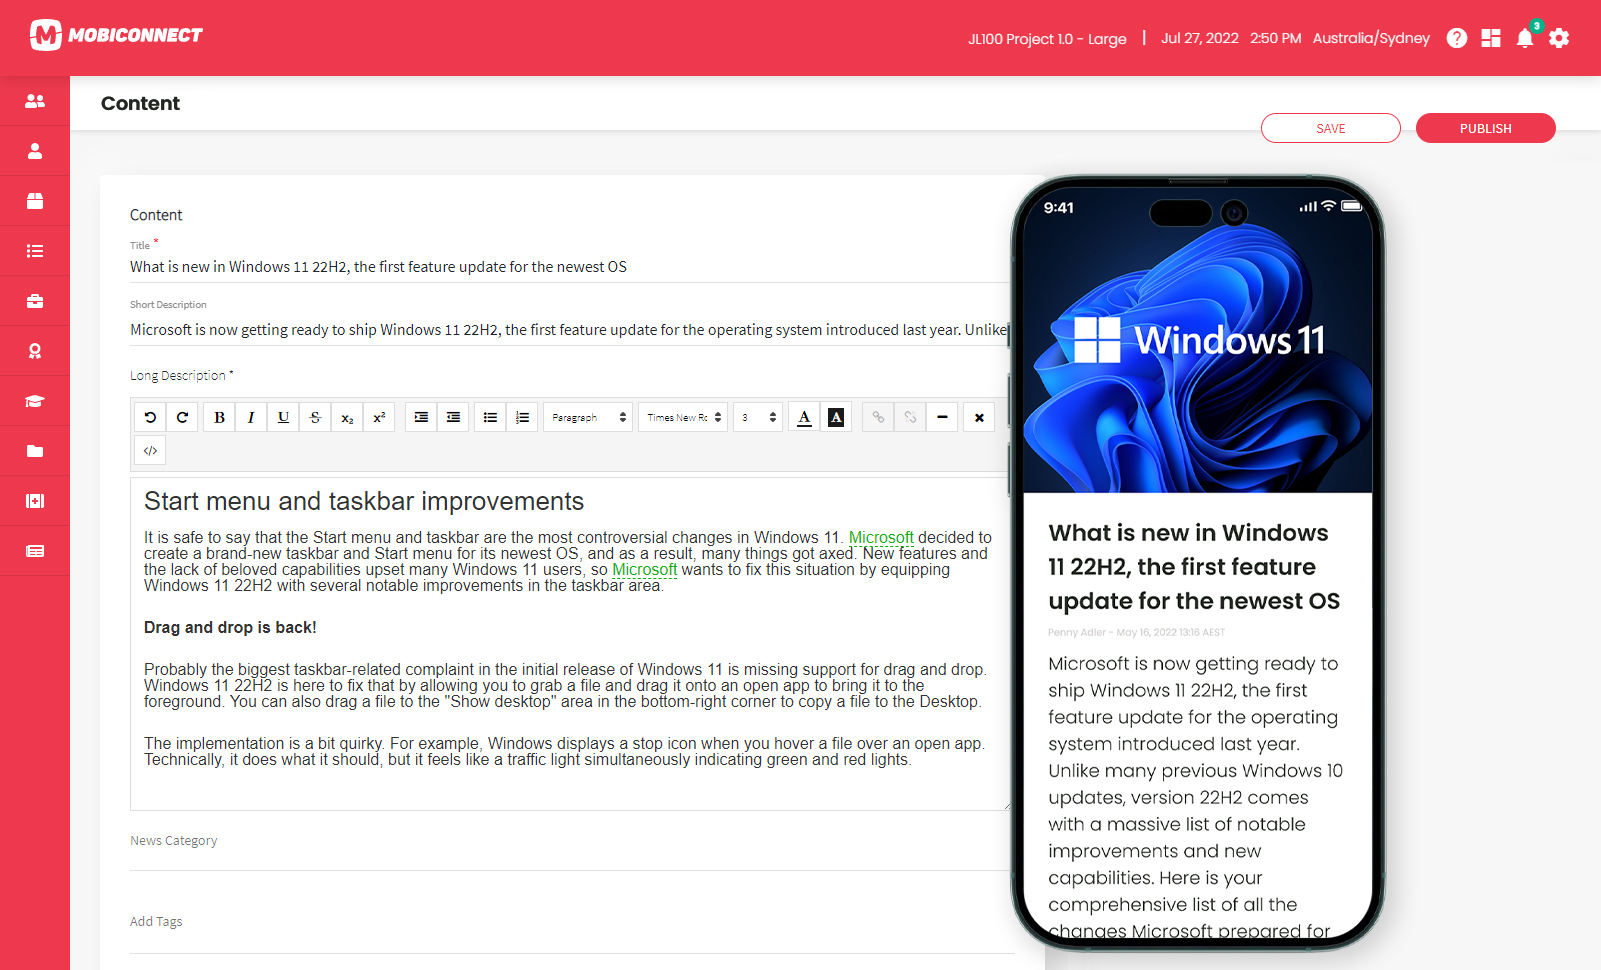
Task: Open the news content sidebar icon
Action: pos(35,551)
